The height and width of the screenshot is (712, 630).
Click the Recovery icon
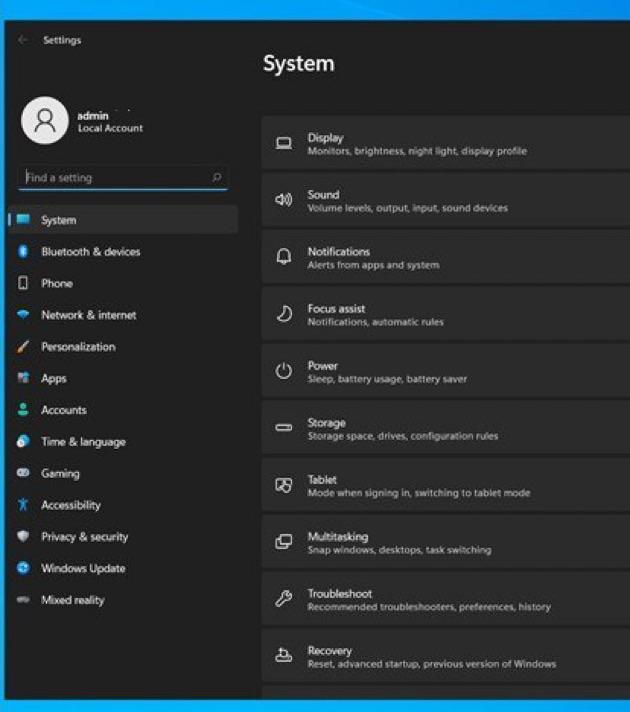[x=284, y=655]
